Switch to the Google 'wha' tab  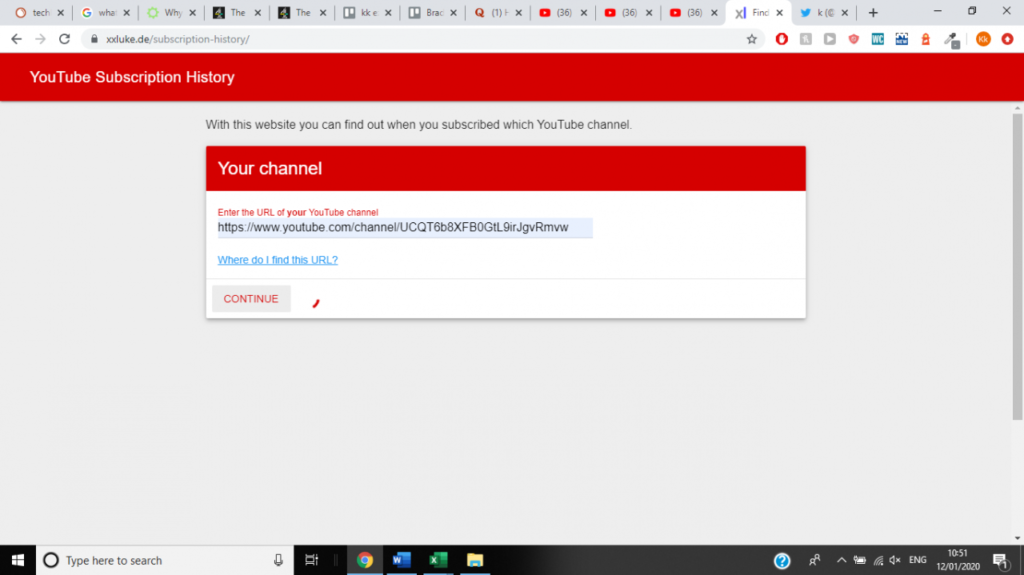click(x=104, y=12)
